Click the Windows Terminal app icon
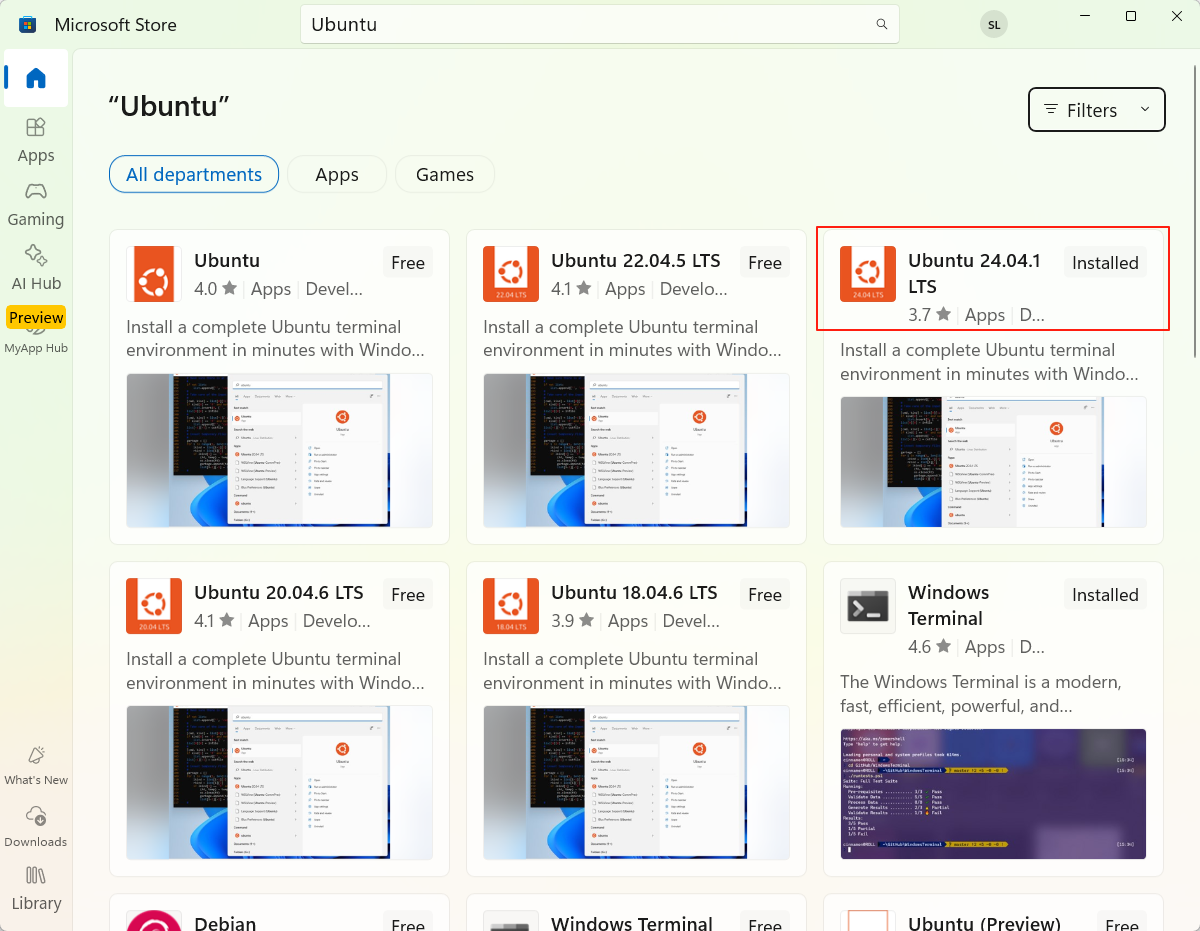Screen dimensions: 1200x931 click(x=868, y=606)
